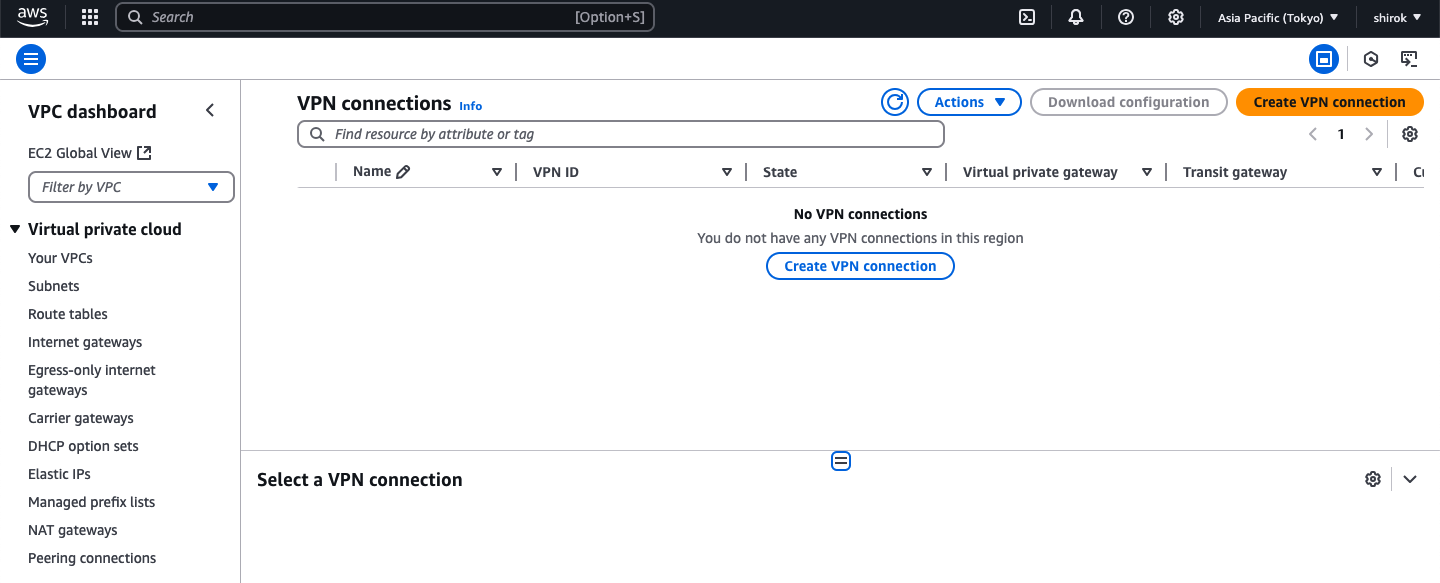
Task: Open NAT gateways in the sidebar
Action: (73, 530)
